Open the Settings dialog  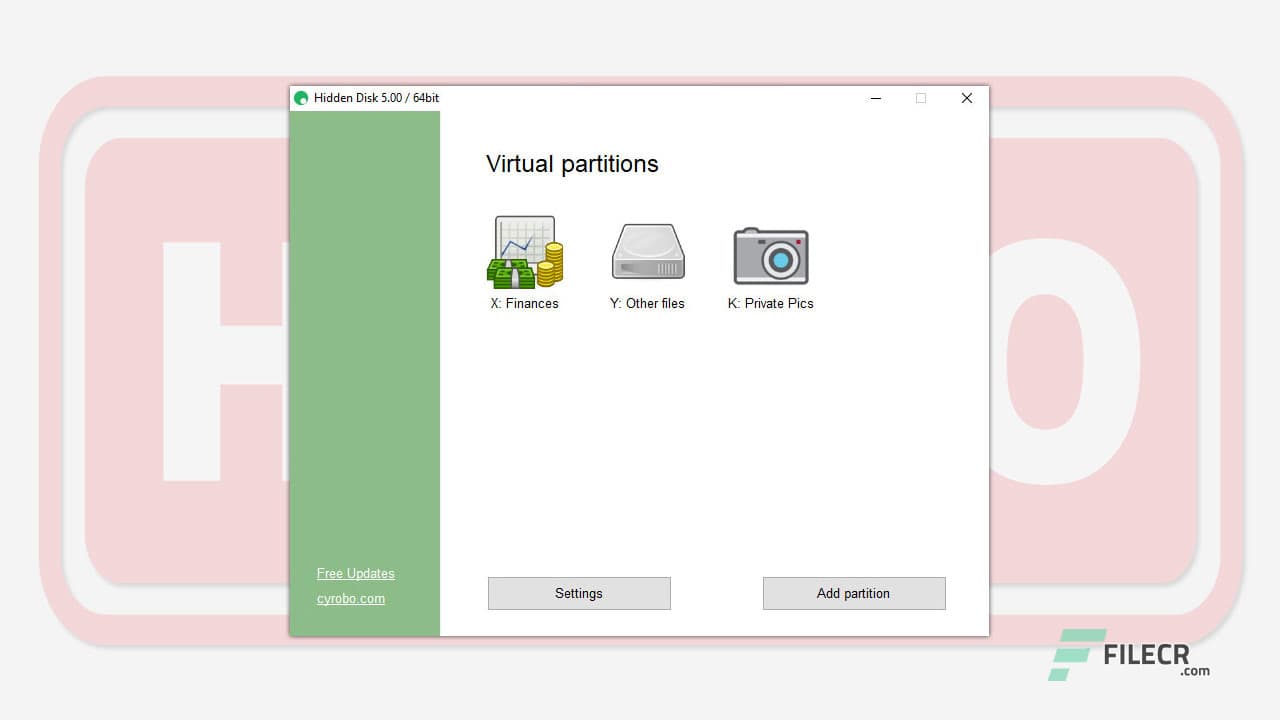pos(578,593)
